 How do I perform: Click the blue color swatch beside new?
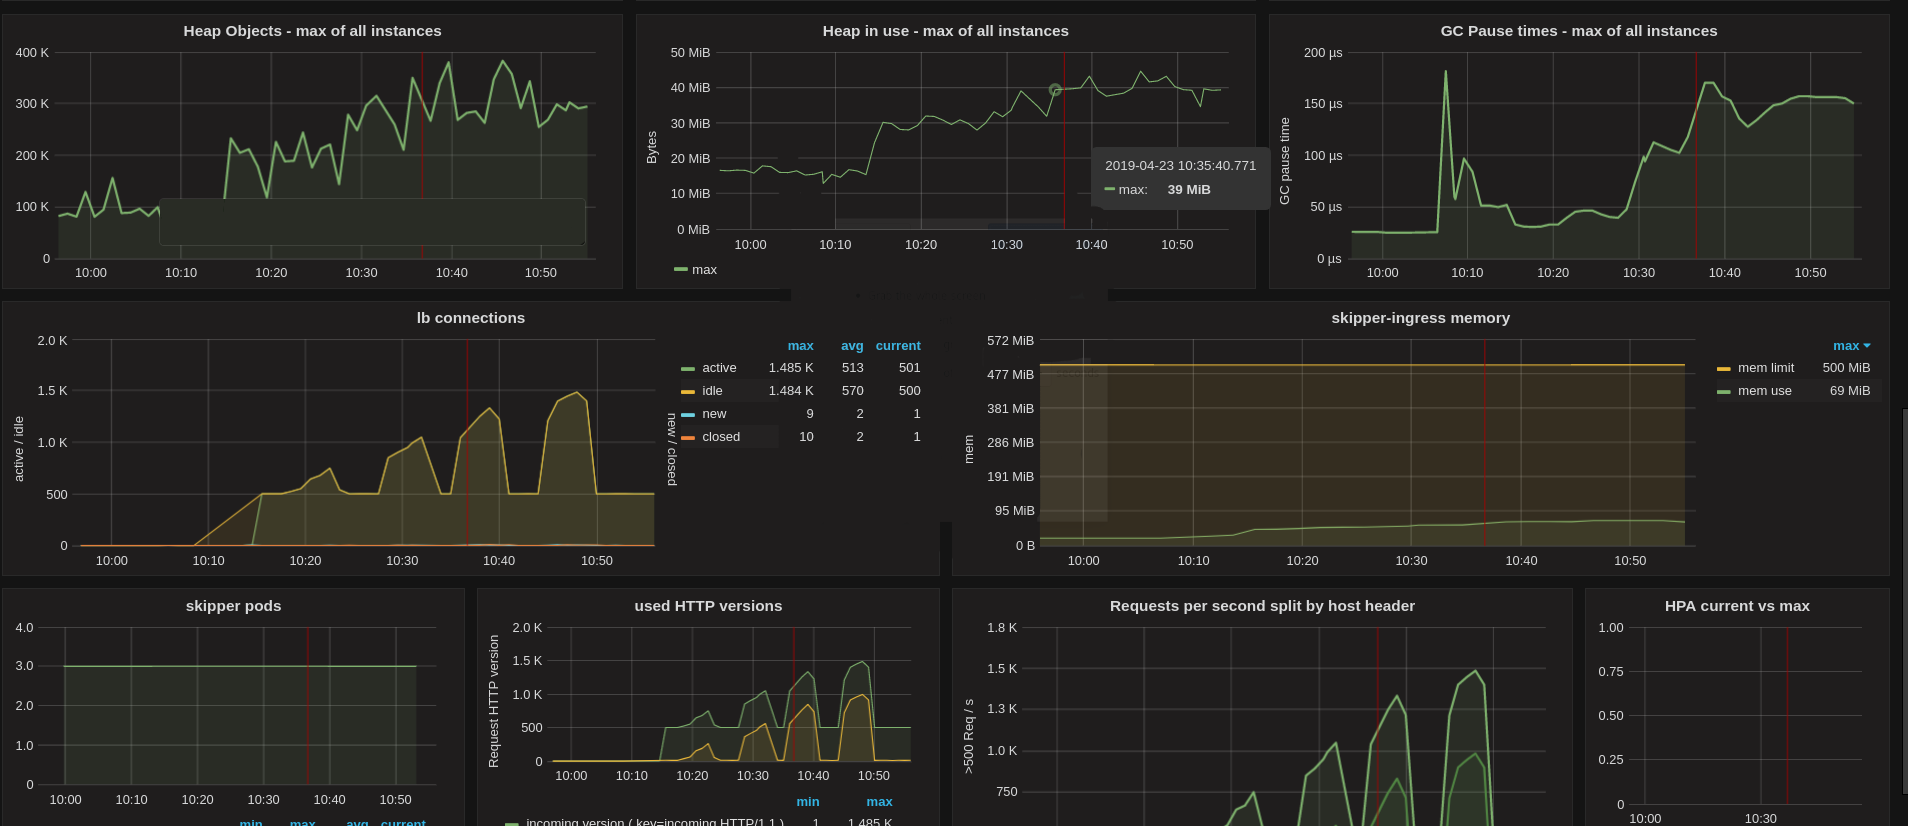(x=688, y=415)
